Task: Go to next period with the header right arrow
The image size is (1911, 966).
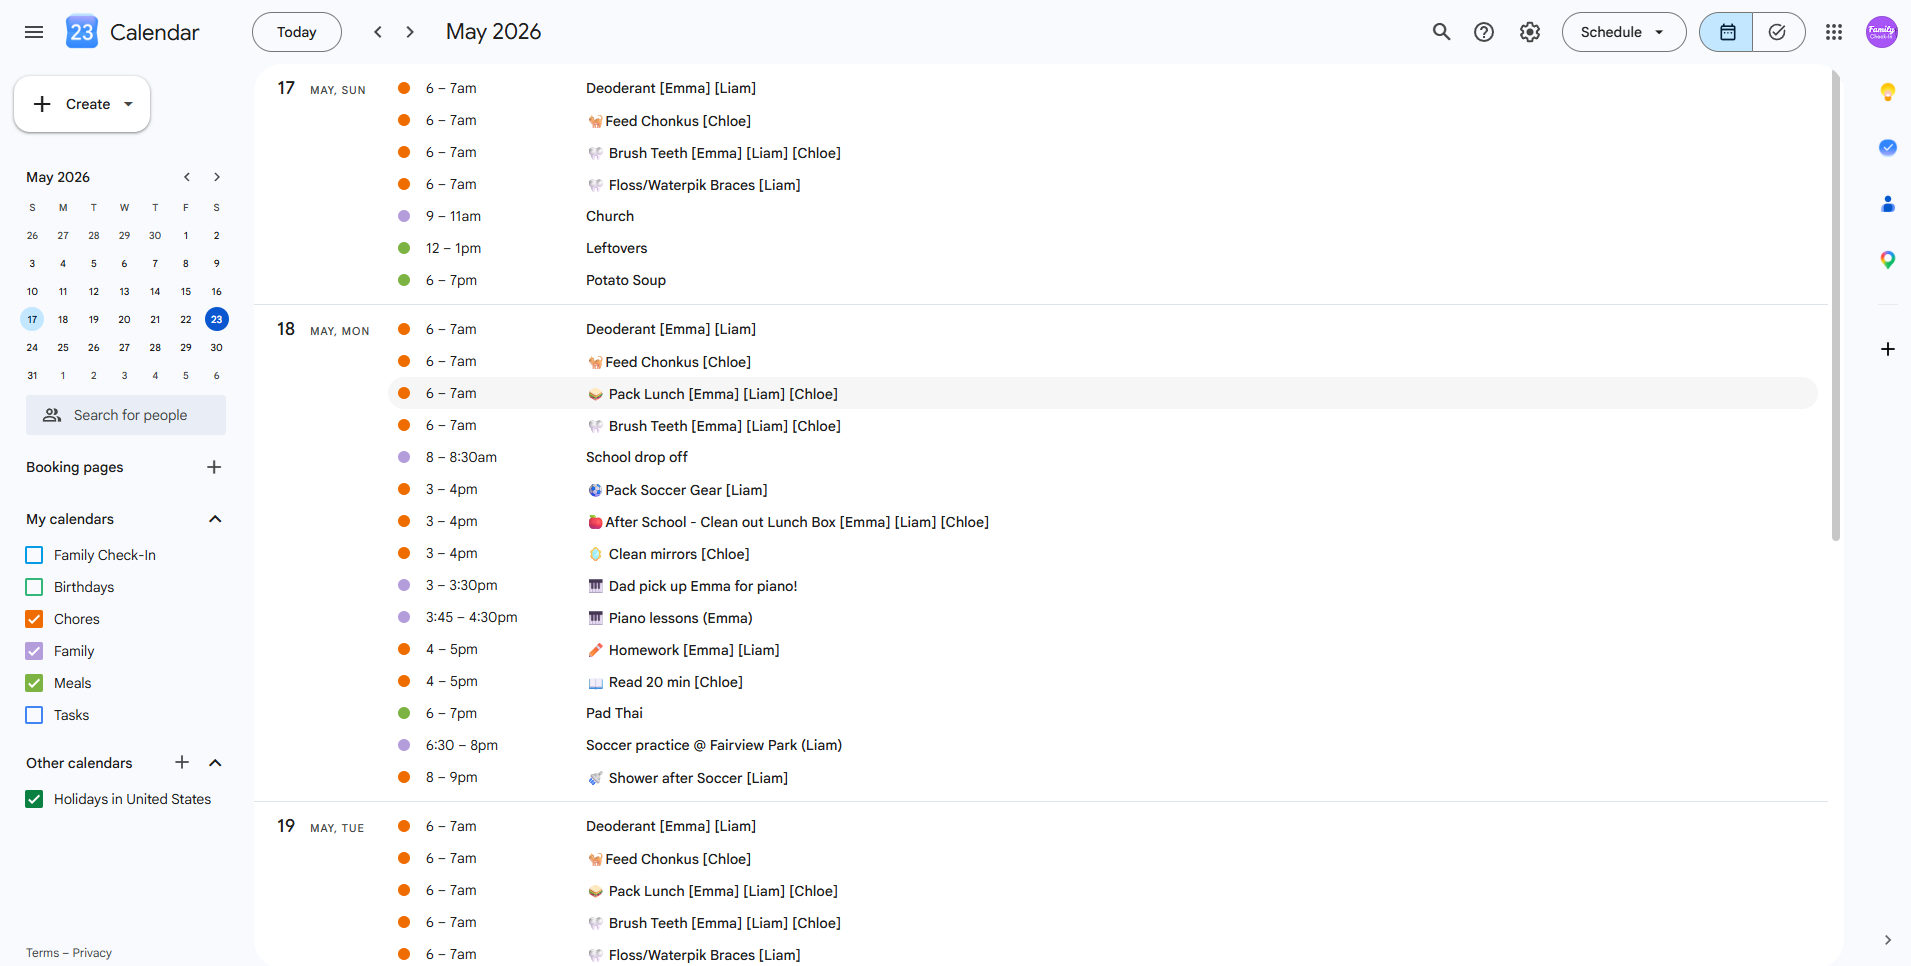Action: pos(410,32)
